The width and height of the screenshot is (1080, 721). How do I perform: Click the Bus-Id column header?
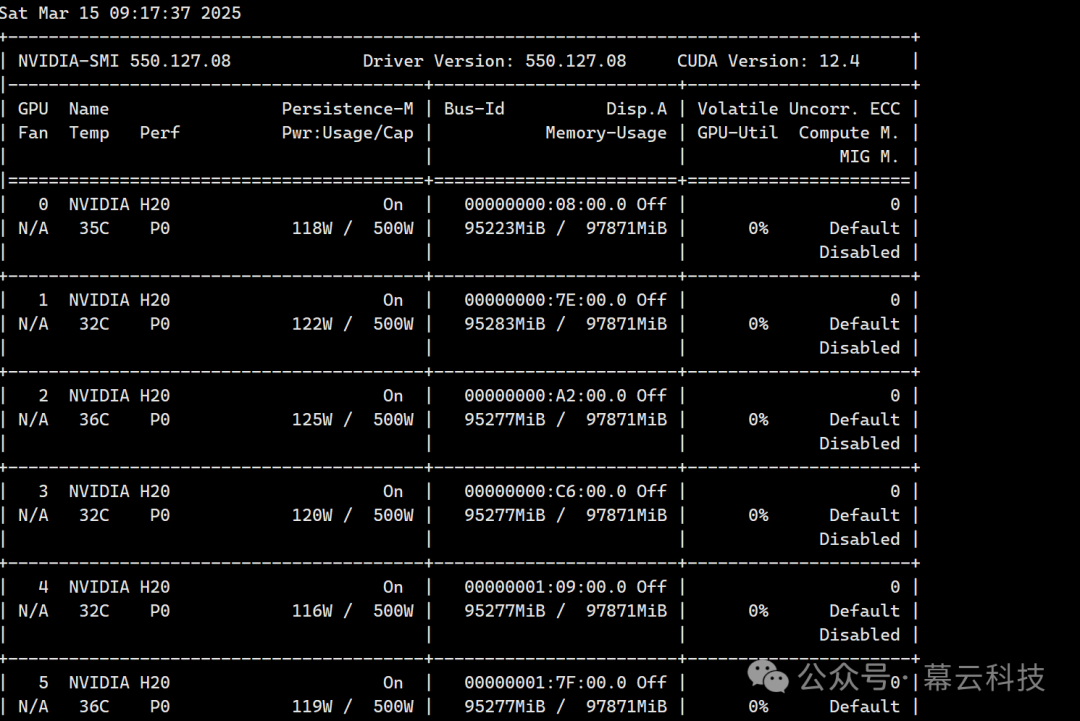pos(475,109)
